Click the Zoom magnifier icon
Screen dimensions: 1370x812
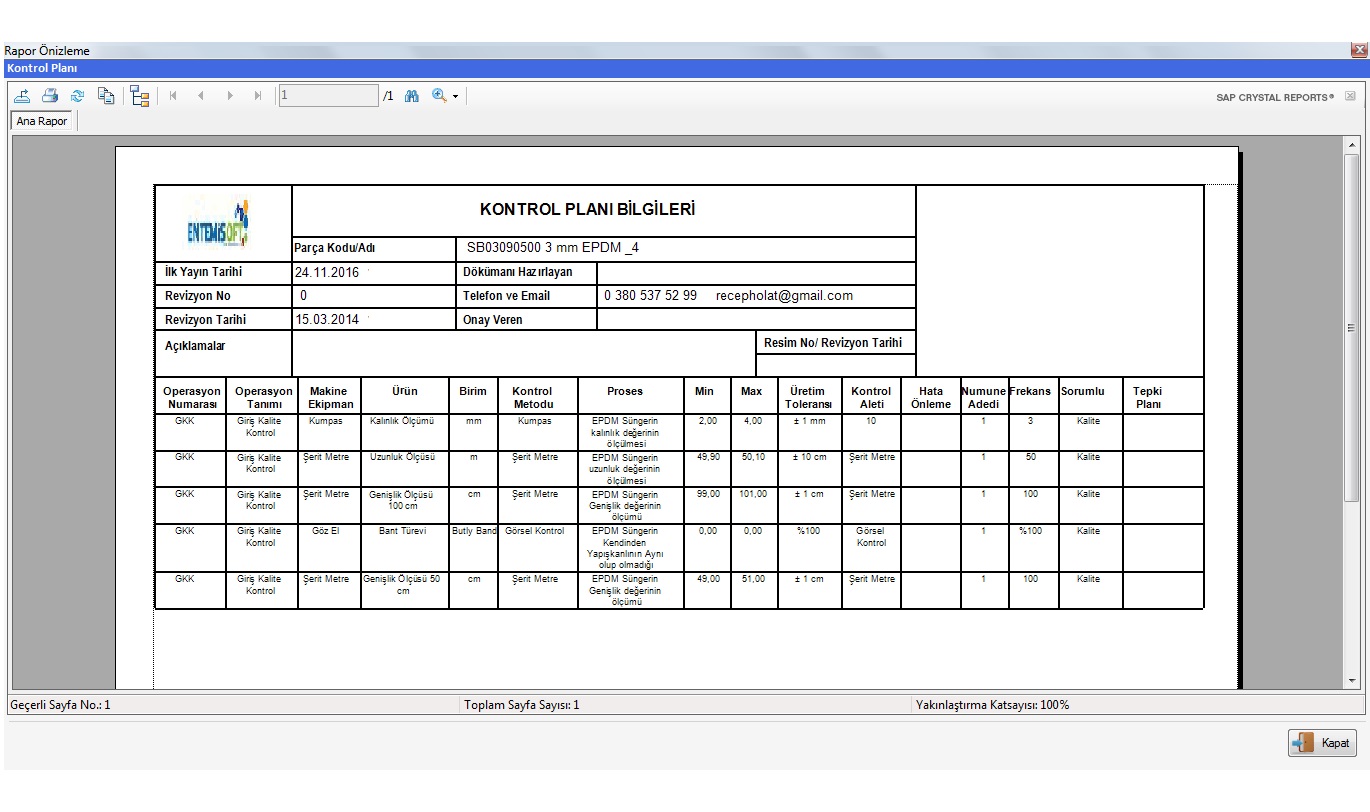point(439,96)
